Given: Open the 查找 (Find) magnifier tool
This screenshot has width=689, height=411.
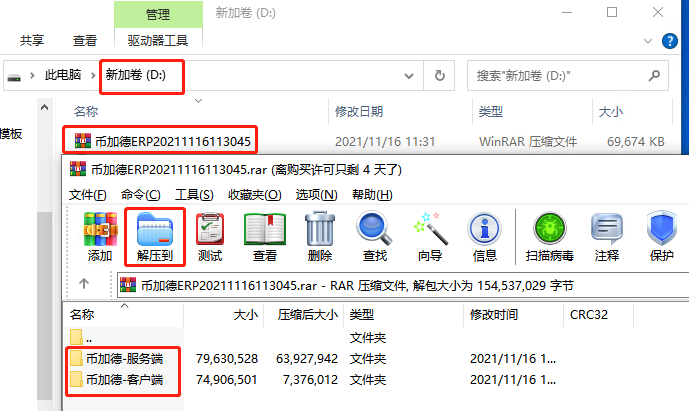Looking at the screenshot, I should [x=374, y=237].
